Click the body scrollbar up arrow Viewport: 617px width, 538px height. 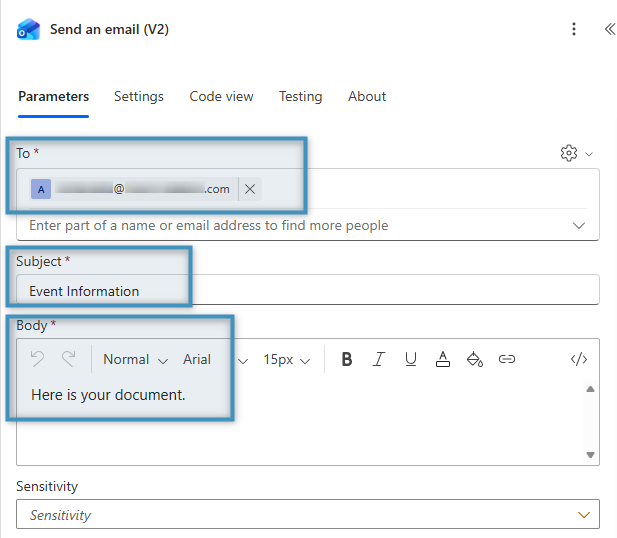590,389
